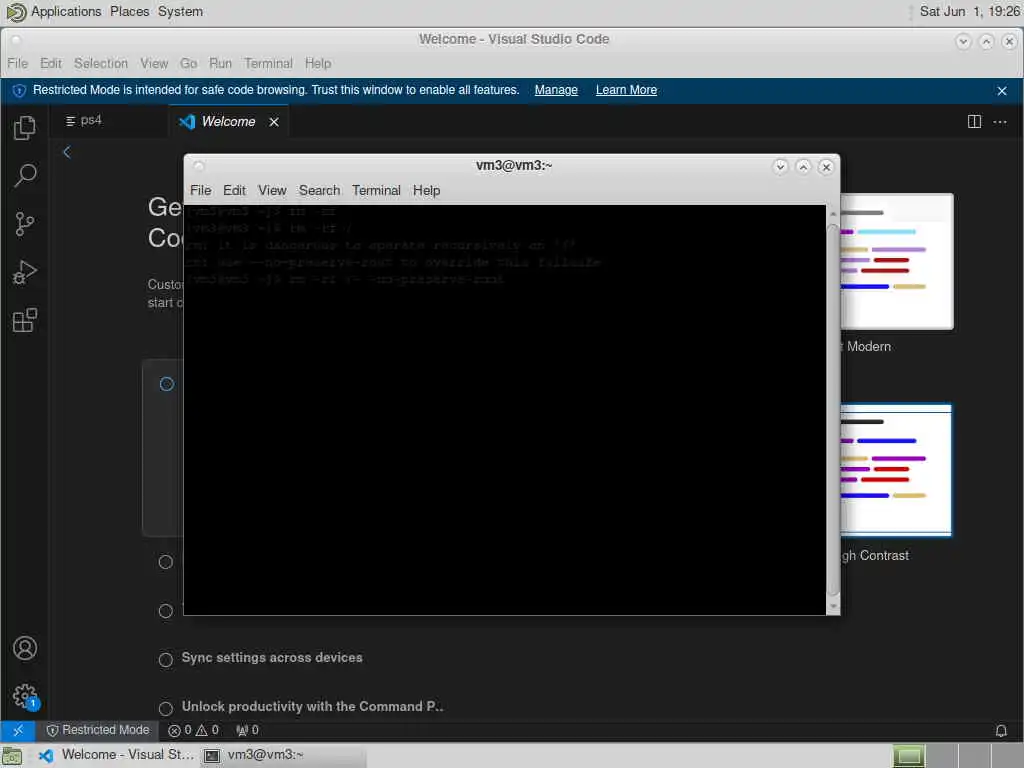Open errors and warnings count in status bar
This screenshot has width=1024, height=768.
coord(193,730)
